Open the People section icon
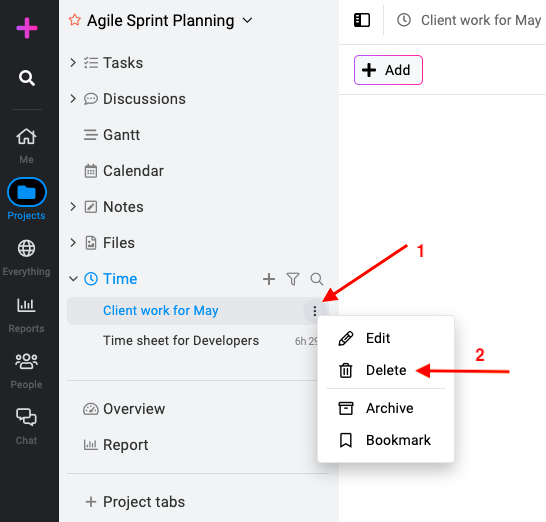This screenshot has height=522, width=546. coord(26,361)
